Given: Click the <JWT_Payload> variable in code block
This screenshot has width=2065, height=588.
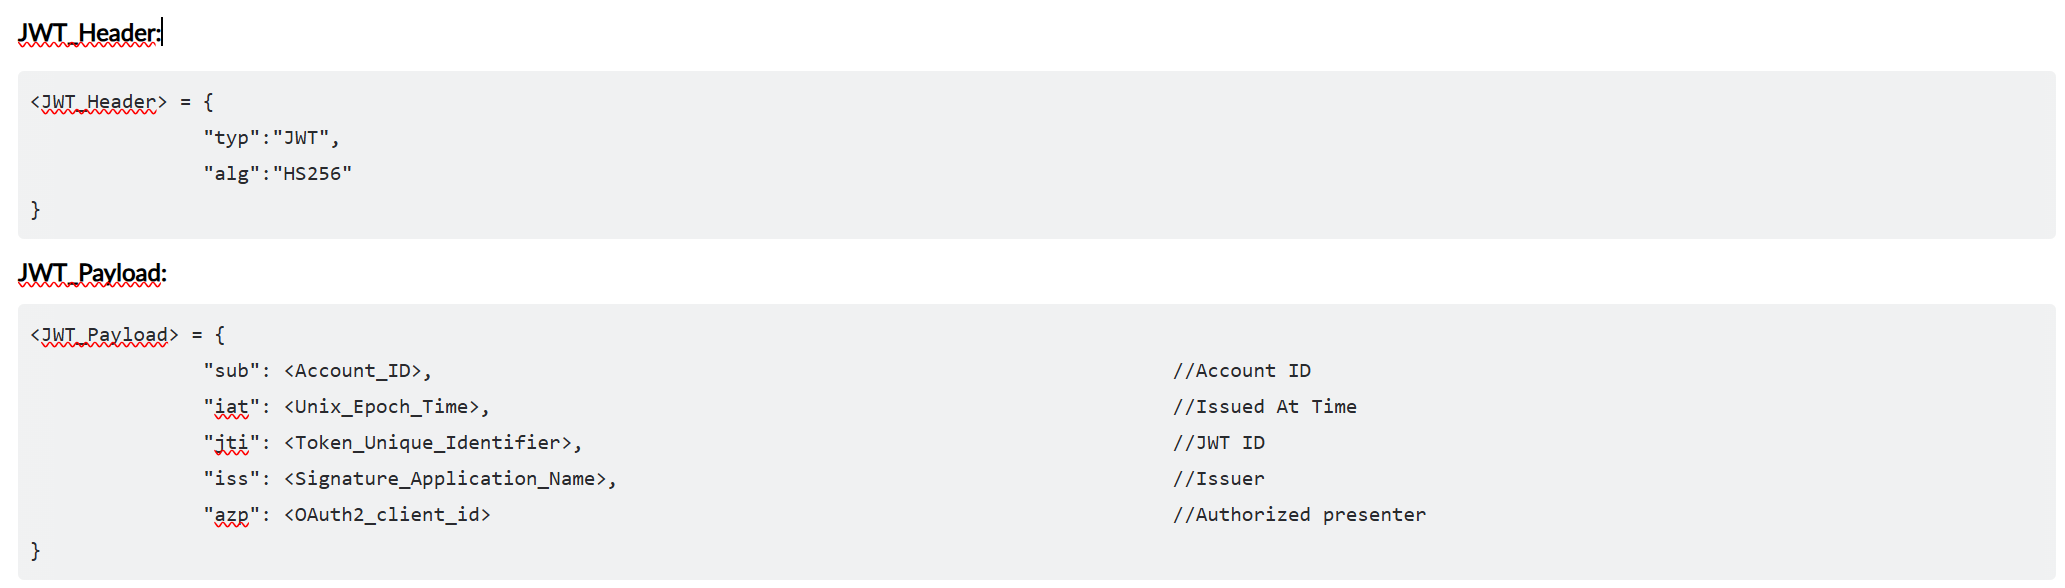Looking at the screenshot, I should [x=104, y=335].
